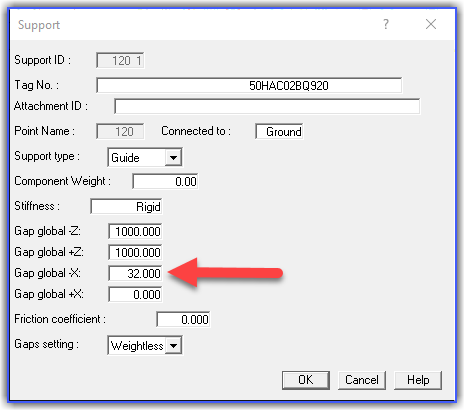Click the Component Weight input field
The width and height of the screenshot is (465, 411).
(x=165, y=181)
